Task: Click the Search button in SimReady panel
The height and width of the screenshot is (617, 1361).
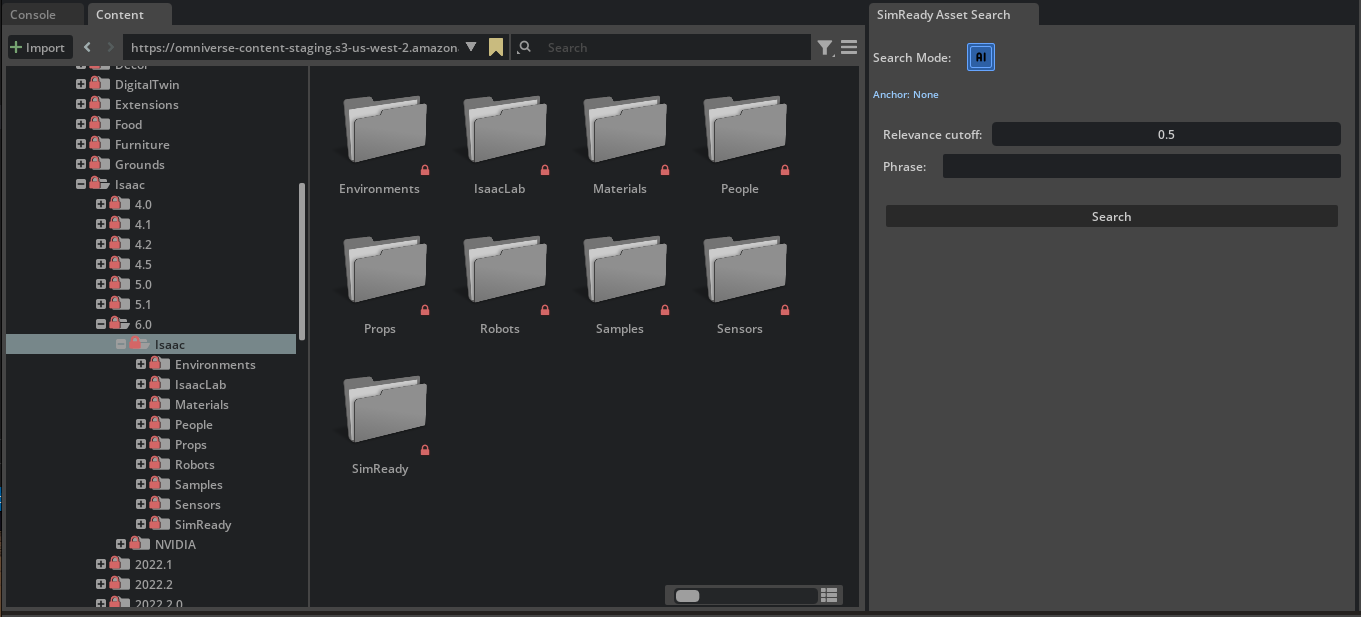Action: point(1111,216)
